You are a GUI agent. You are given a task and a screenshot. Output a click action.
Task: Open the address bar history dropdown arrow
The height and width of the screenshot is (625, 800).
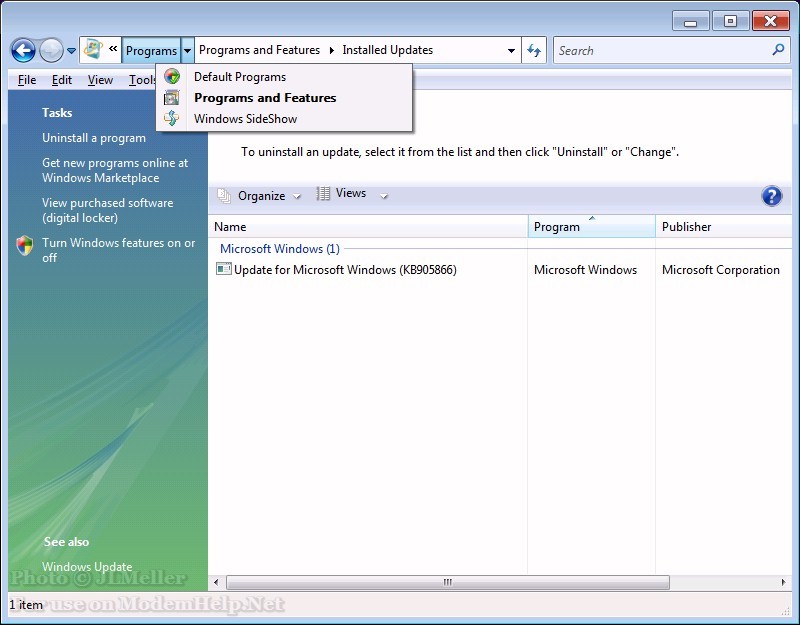tap(511, 50)
